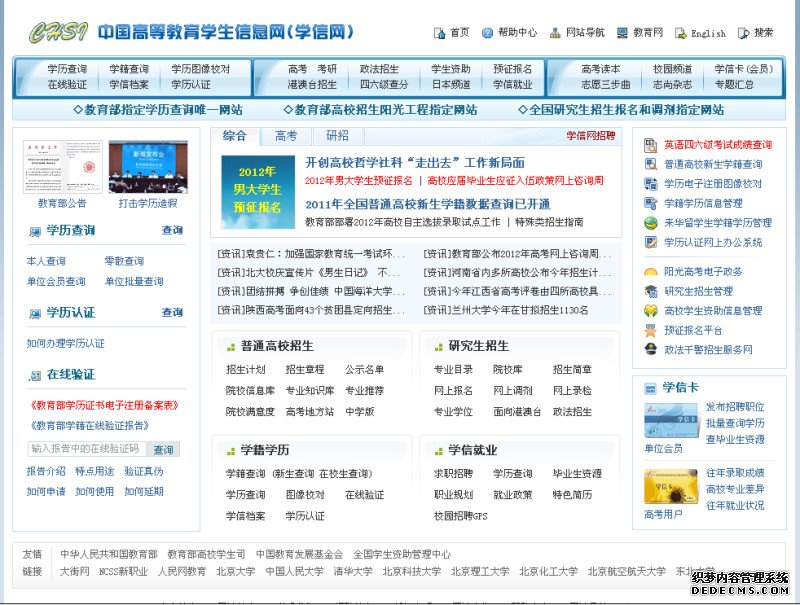Screen dimensions: 800x605
Task: Open 四六级查分 in the top navigation
Action: coord(384,85)
